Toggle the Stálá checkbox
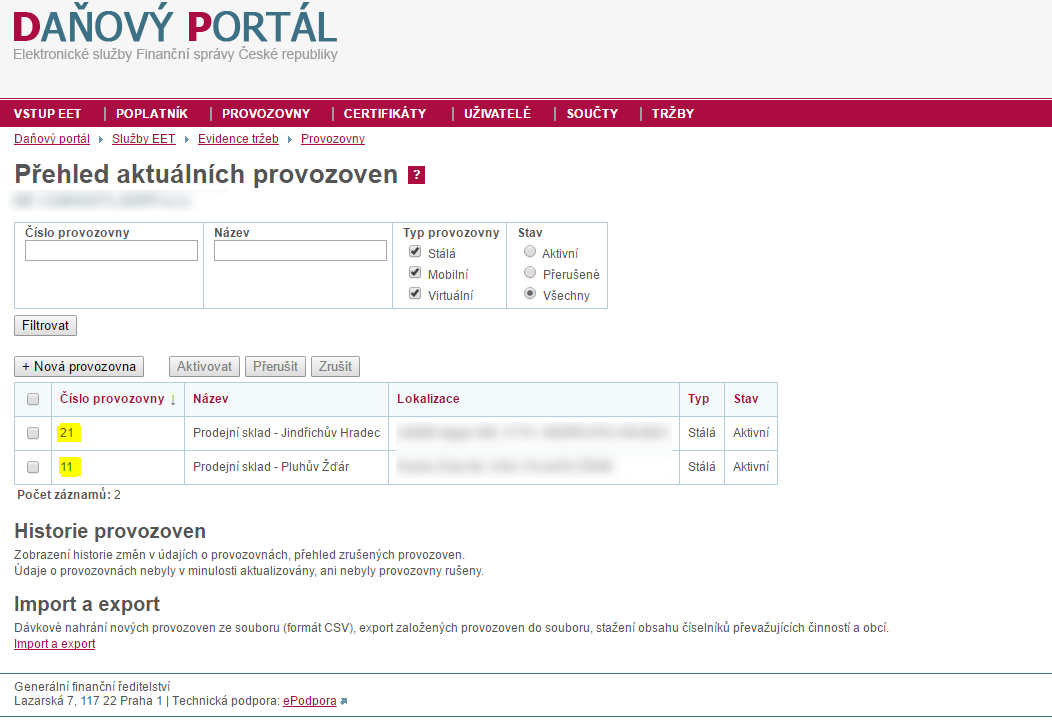 [x=415, y=252]
